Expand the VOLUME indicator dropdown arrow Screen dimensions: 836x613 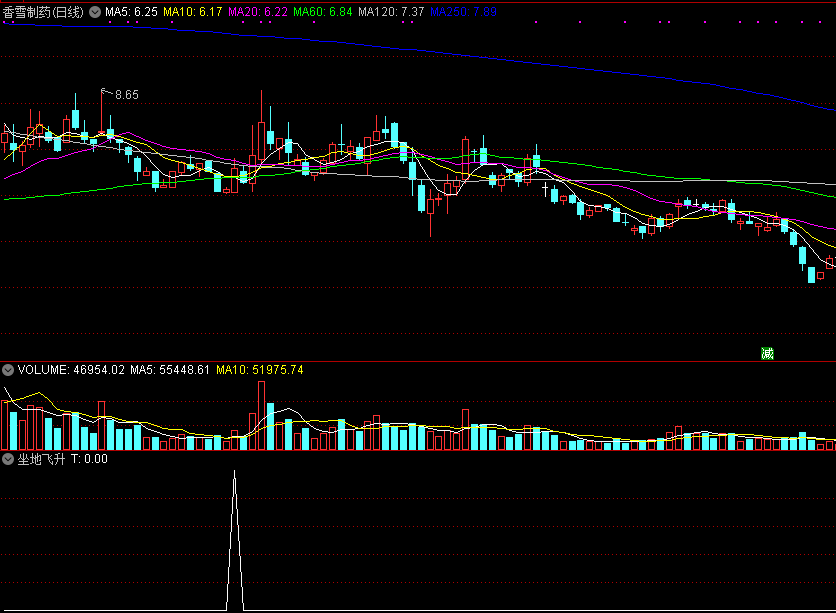coord(8,369)
